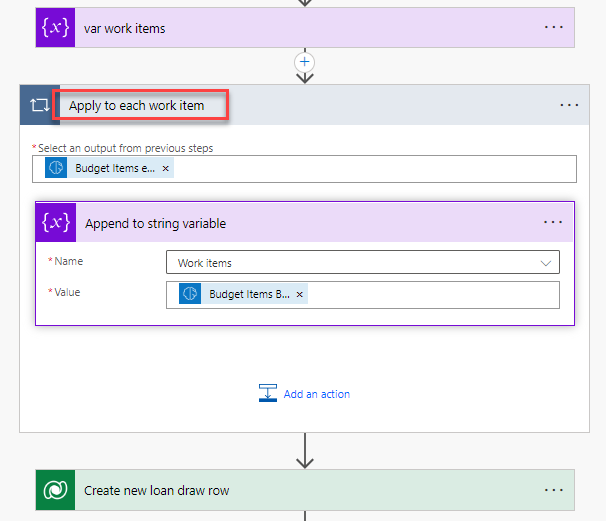Click the var work items variable icon

click(55, 28)
